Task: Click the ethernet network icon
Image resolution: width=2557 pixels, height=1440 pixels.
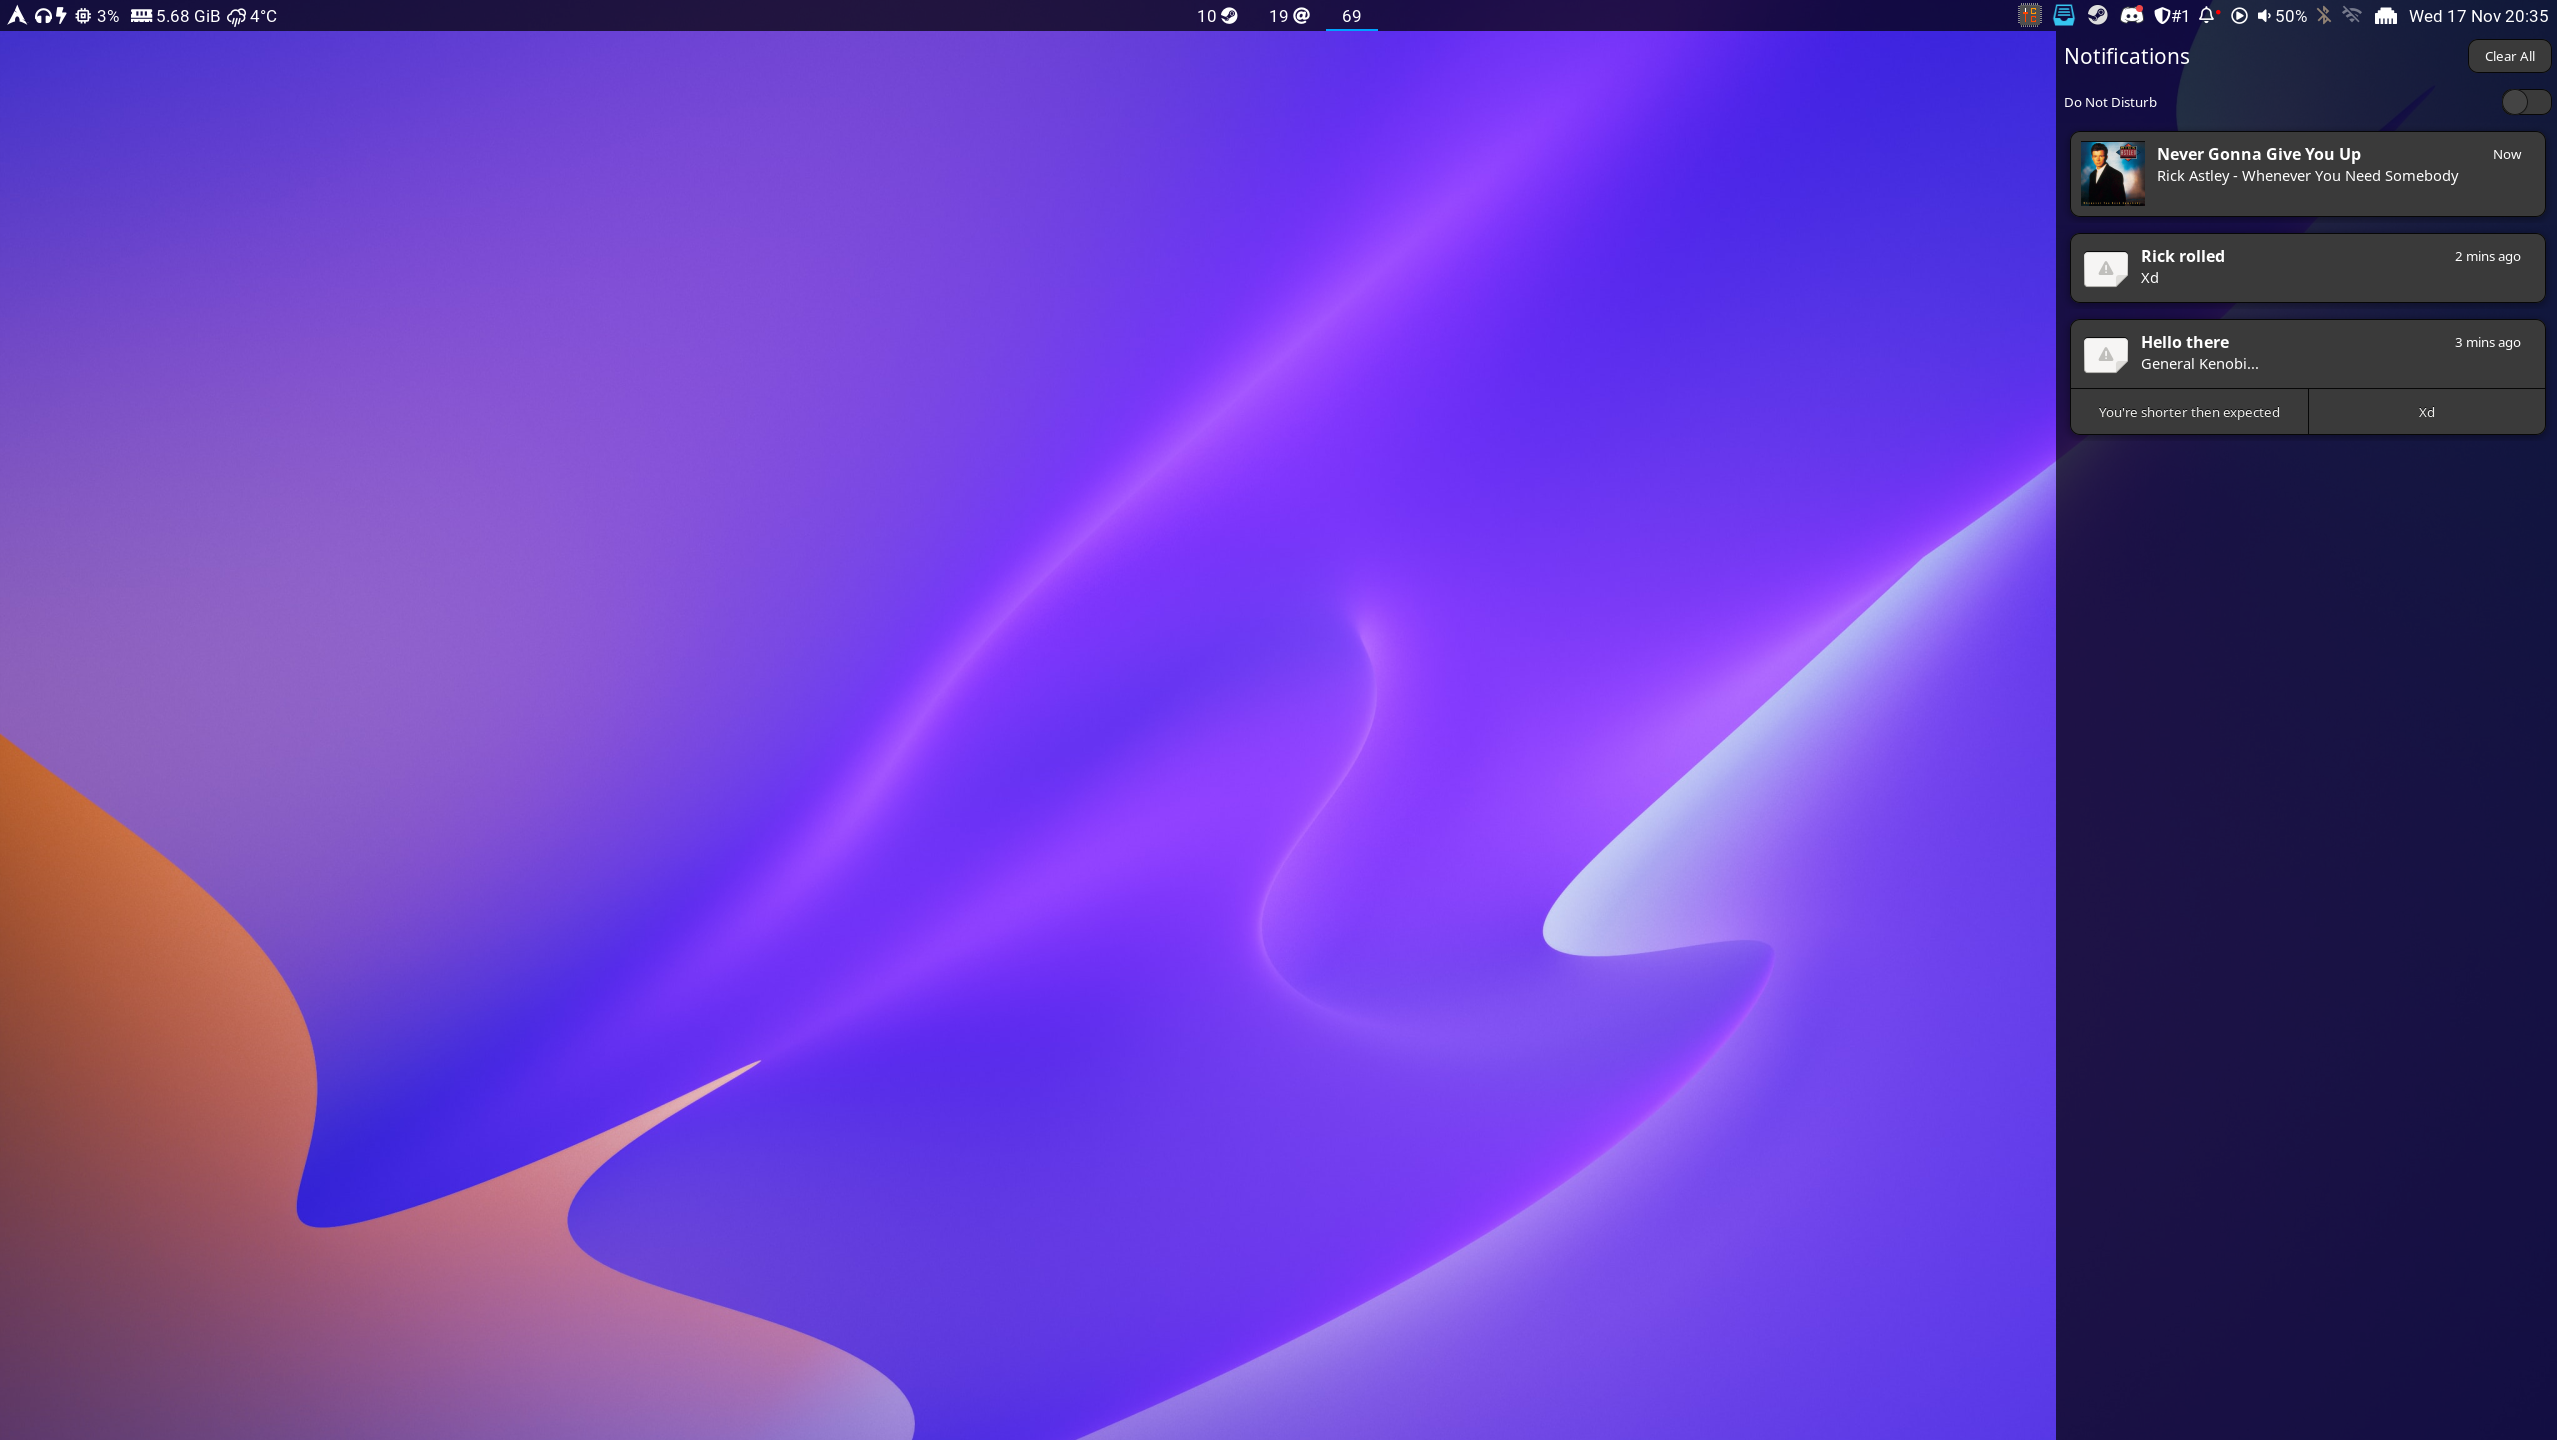Action: point(2386,15)
